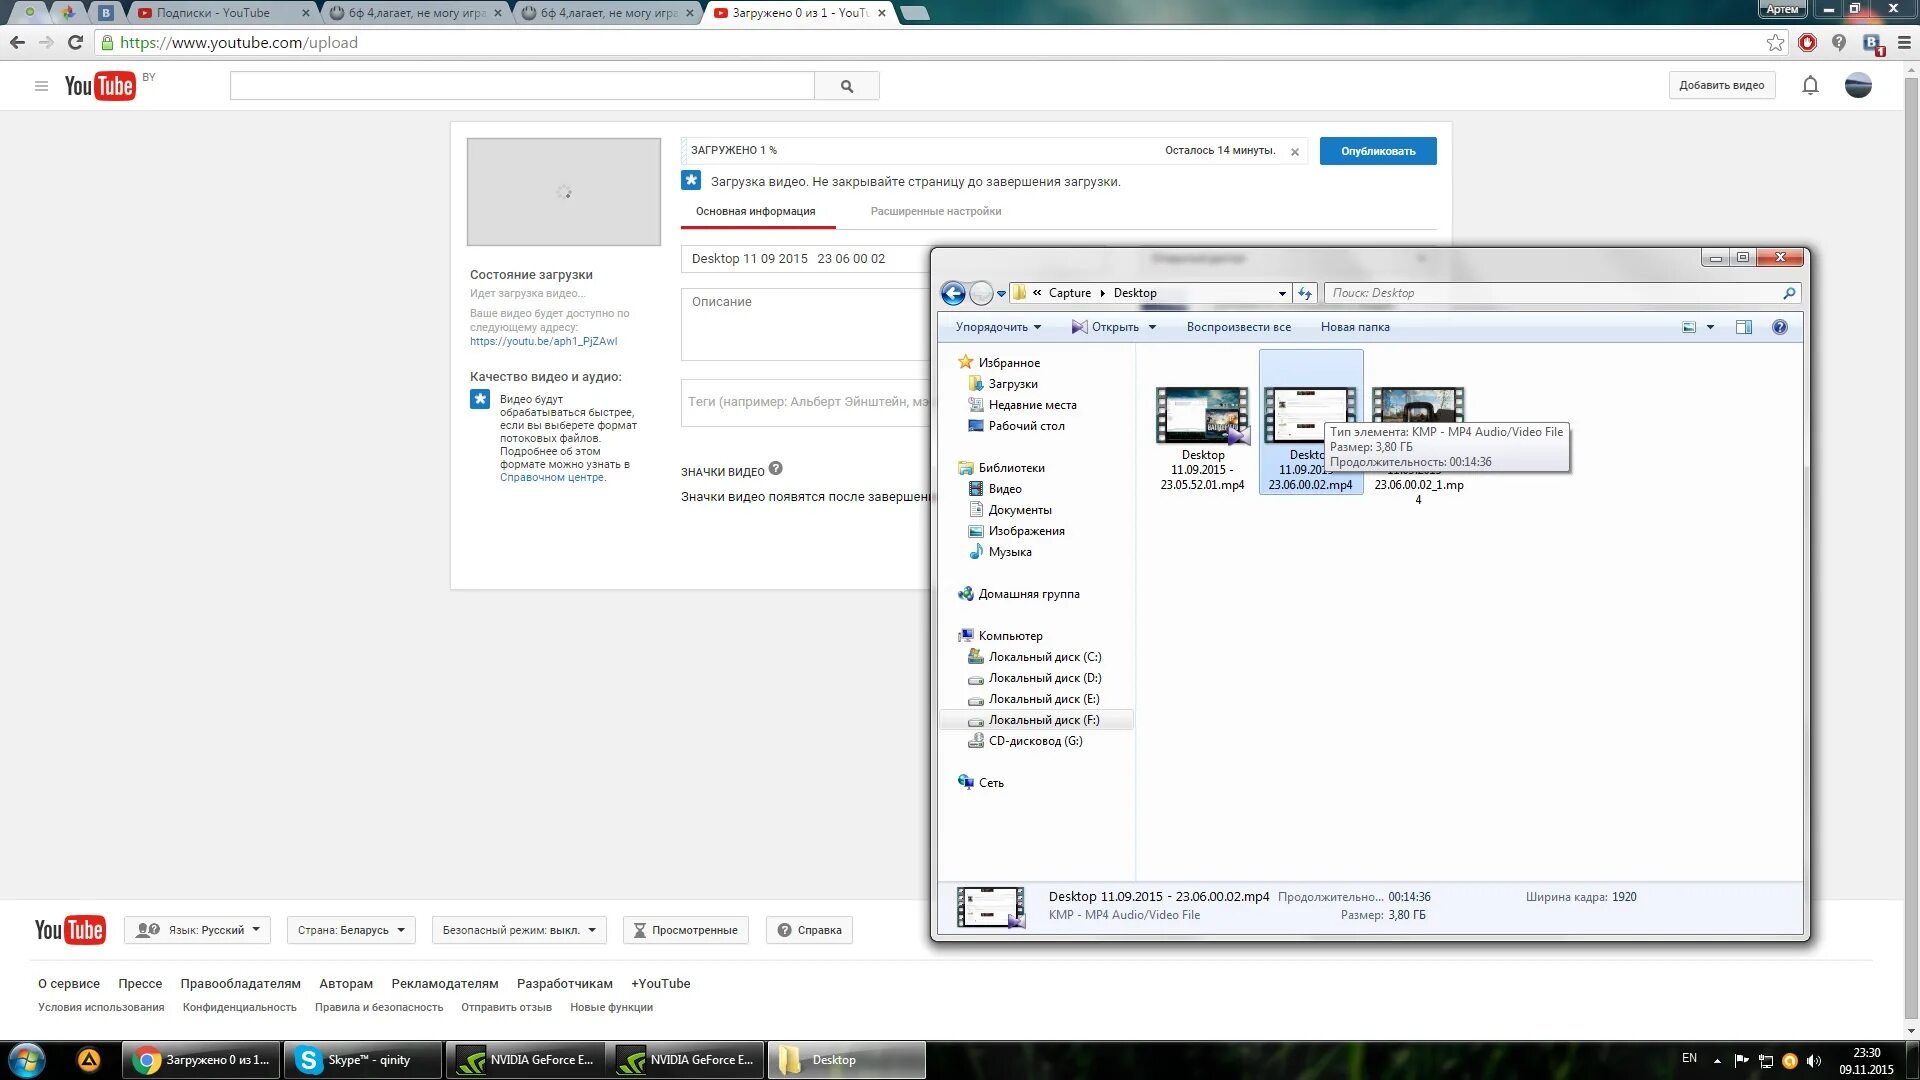The width and height of the screenshot is (1920, 1080).
Task: Go back with Chrome's back arrow
Action: pyautogui.click(x=17, y=42)
